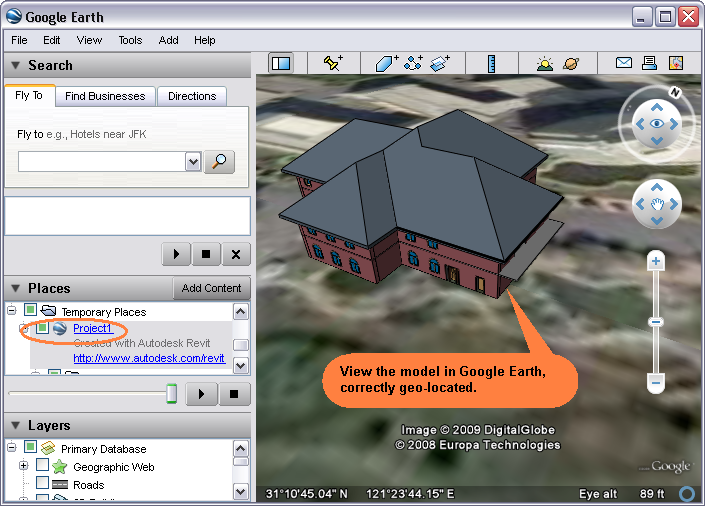Select the Fly To tab

click(29, 95)
